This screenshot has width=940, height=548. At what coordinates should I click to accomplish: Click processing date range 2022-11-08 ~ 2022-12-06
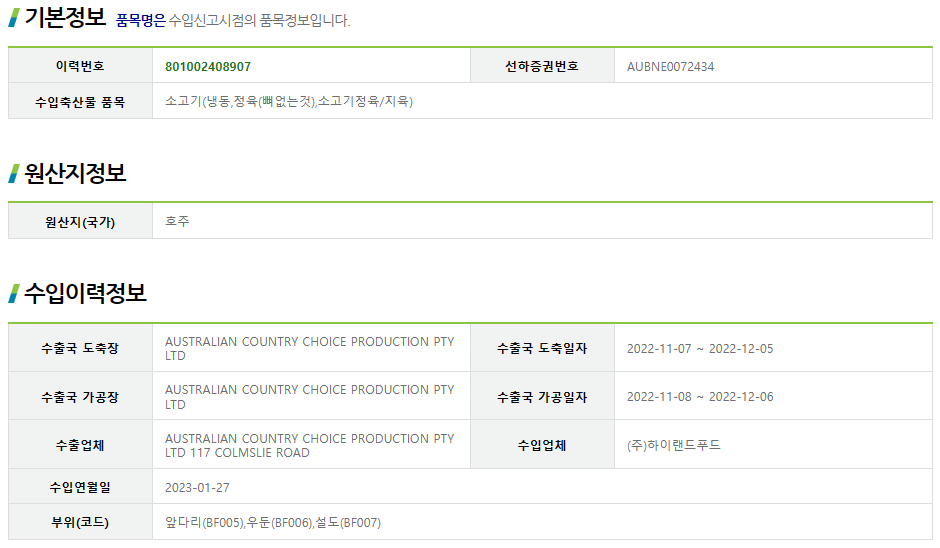700,397
